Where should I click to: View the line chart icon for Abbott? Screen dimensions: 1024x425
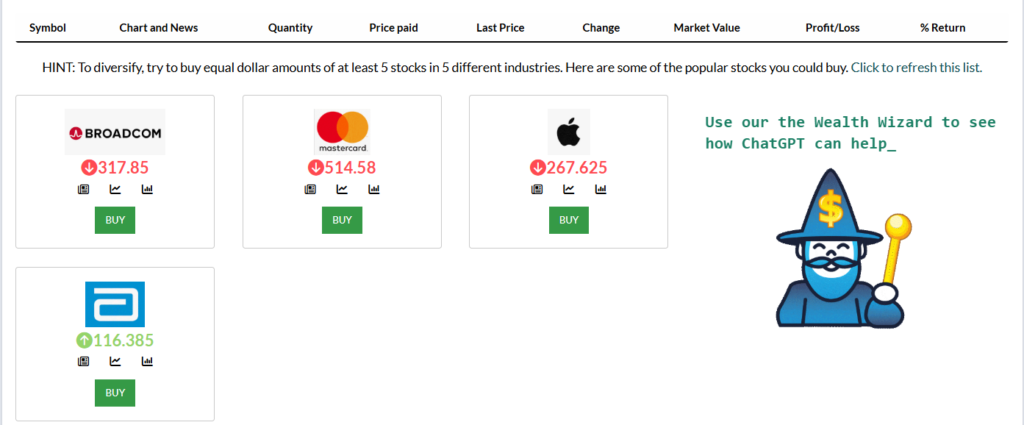[115, 361]
